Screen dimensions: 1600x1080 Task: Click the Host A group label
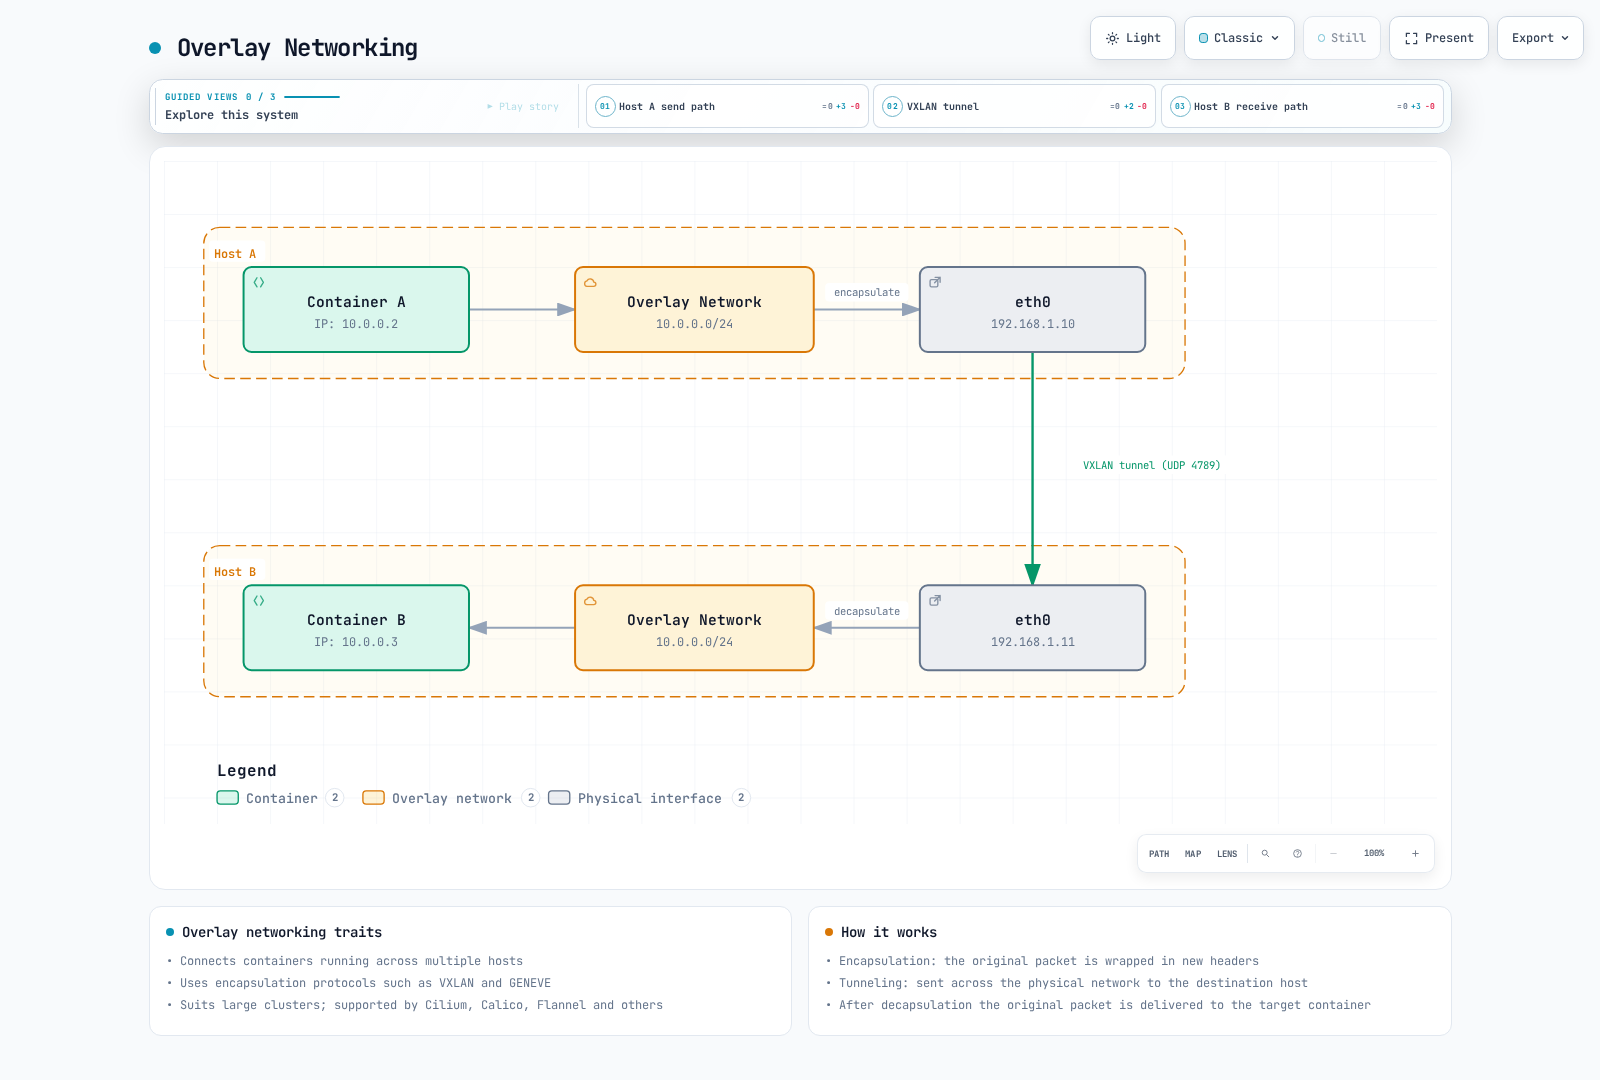click(235, 254)
